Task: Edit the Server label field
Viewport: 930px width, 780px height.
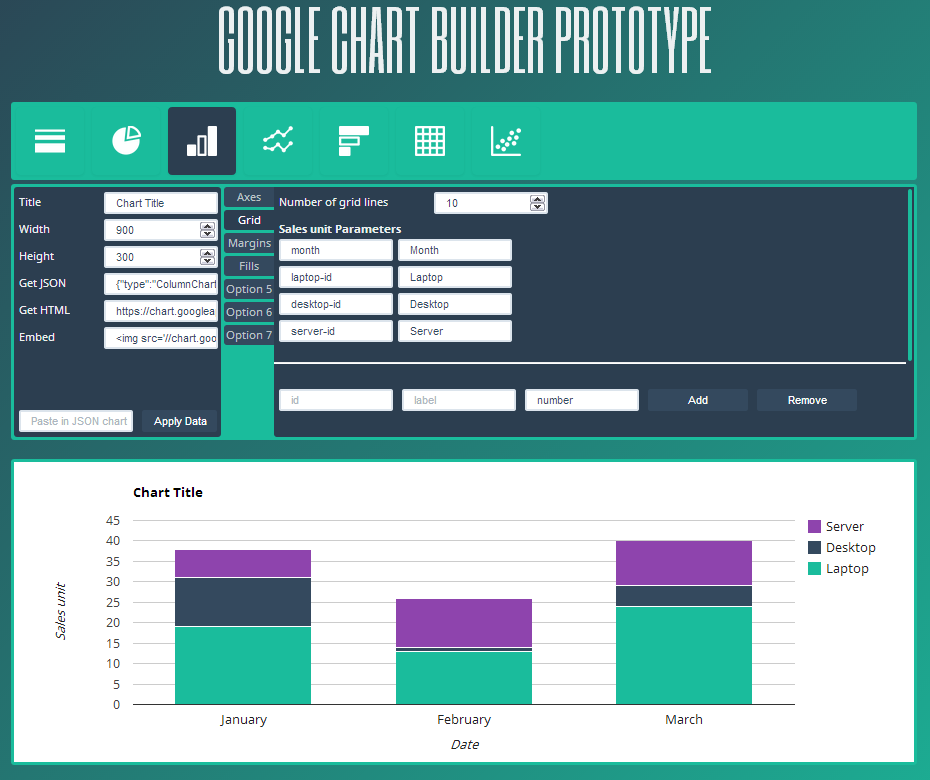Action: pos(454,331)
